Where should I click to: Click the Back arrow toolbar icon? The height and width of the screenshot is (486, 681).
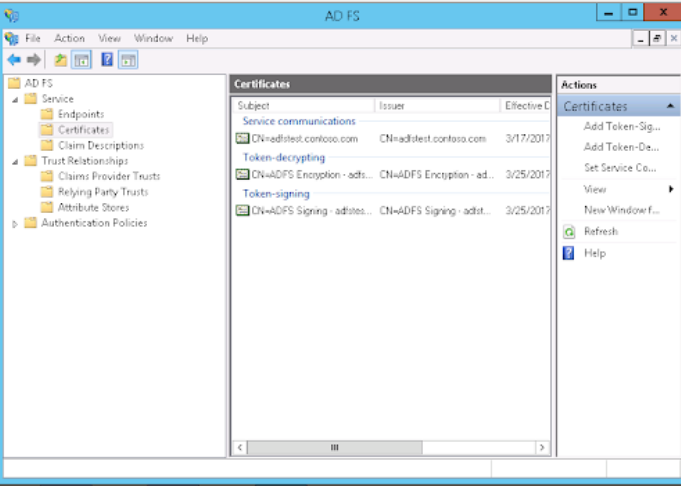click(14, 60)
